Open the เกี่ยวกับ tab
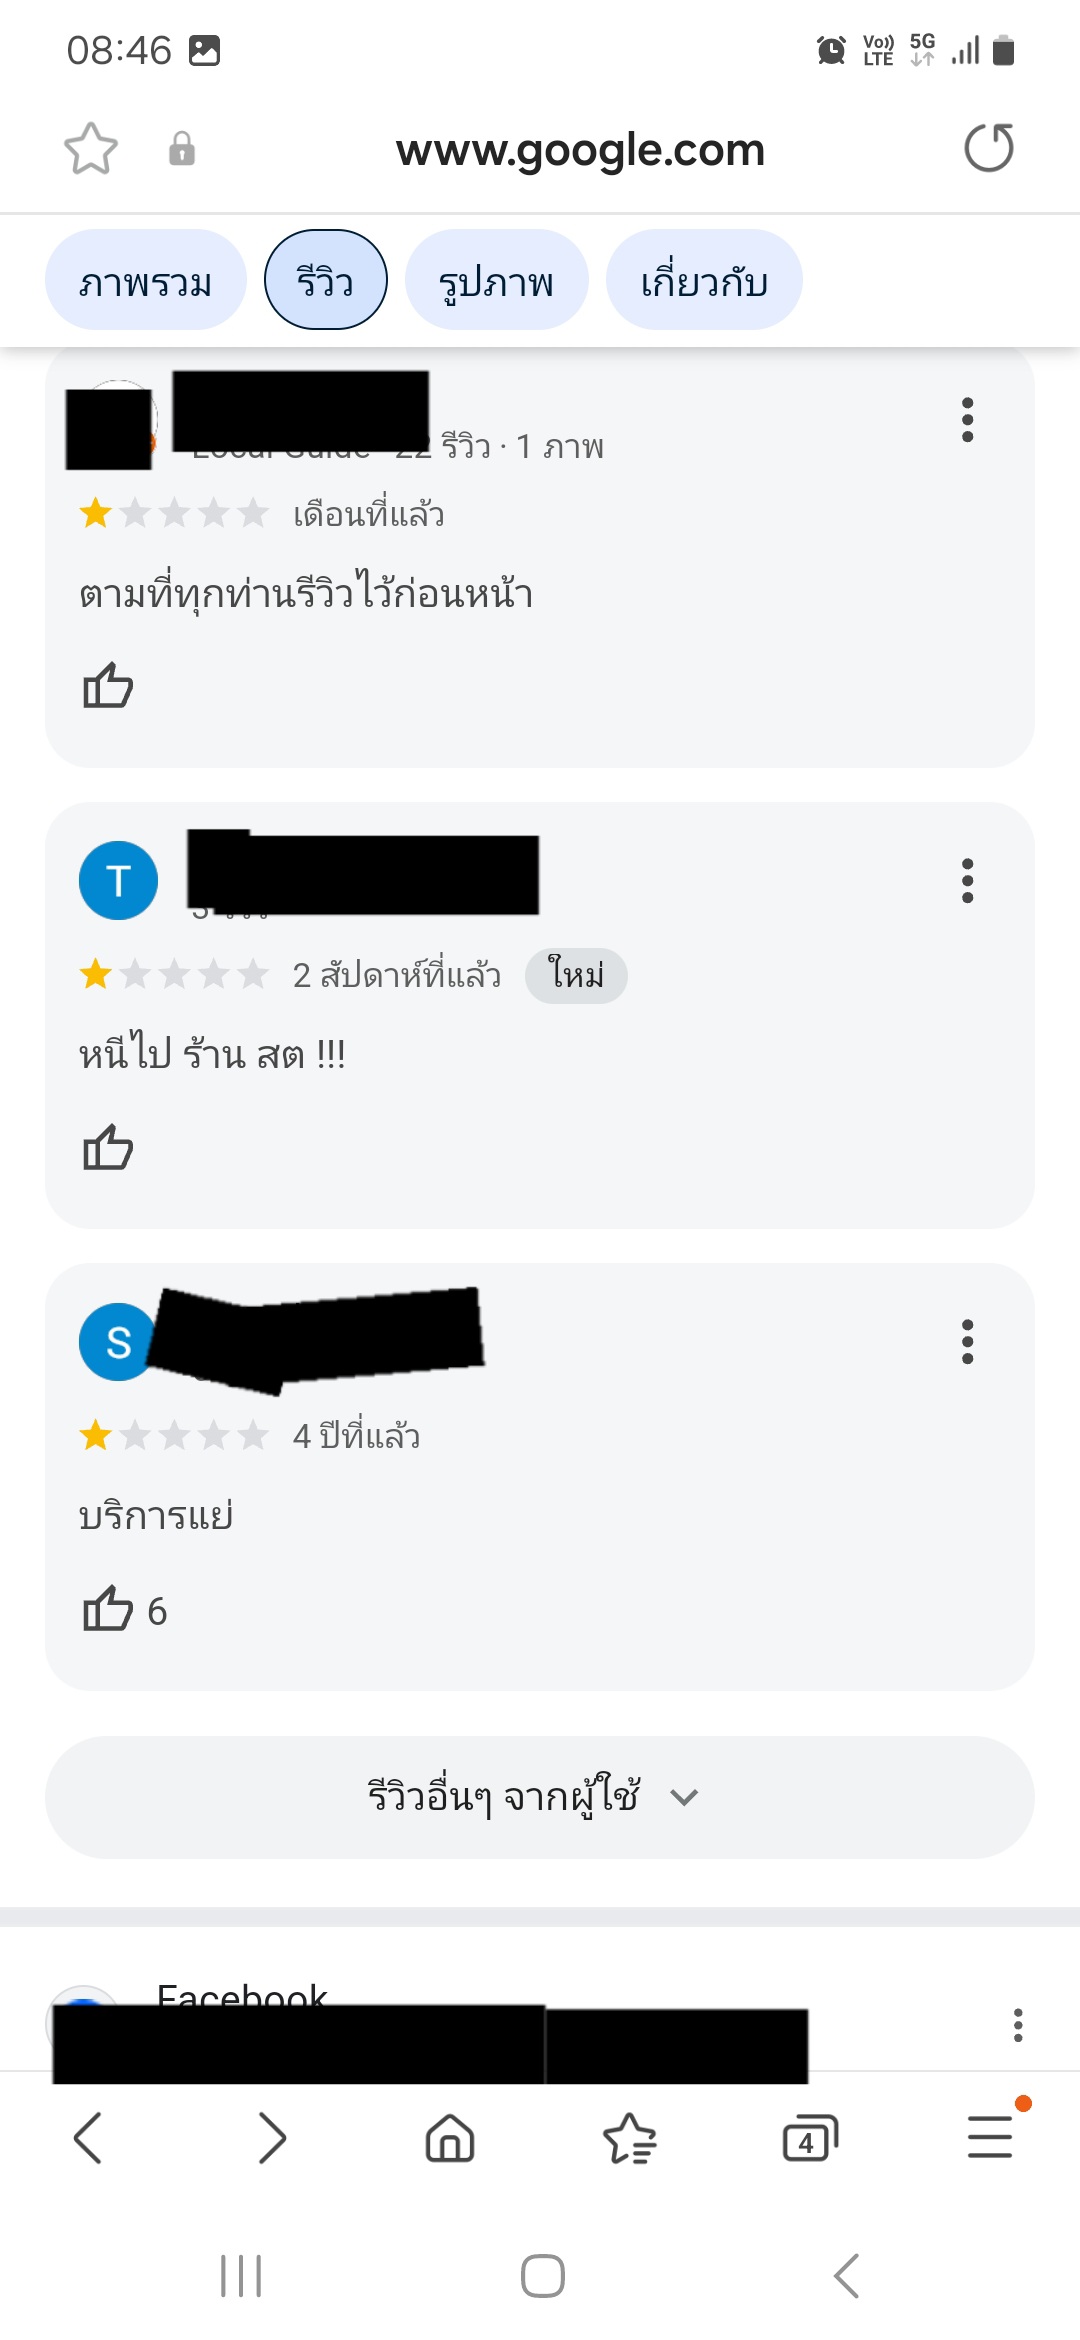Image resolution: width=1080 pixels, height=2340 pixels. (x=704, y=280)
